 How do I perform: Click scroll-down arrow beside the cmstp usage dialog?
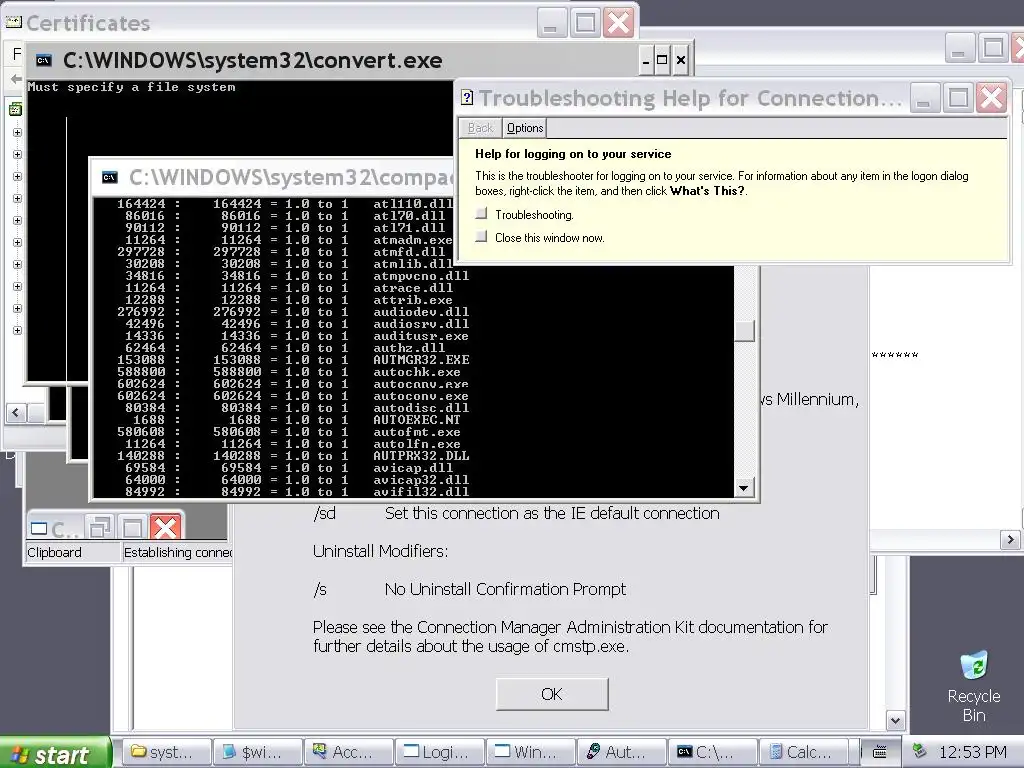coord(895,720)
